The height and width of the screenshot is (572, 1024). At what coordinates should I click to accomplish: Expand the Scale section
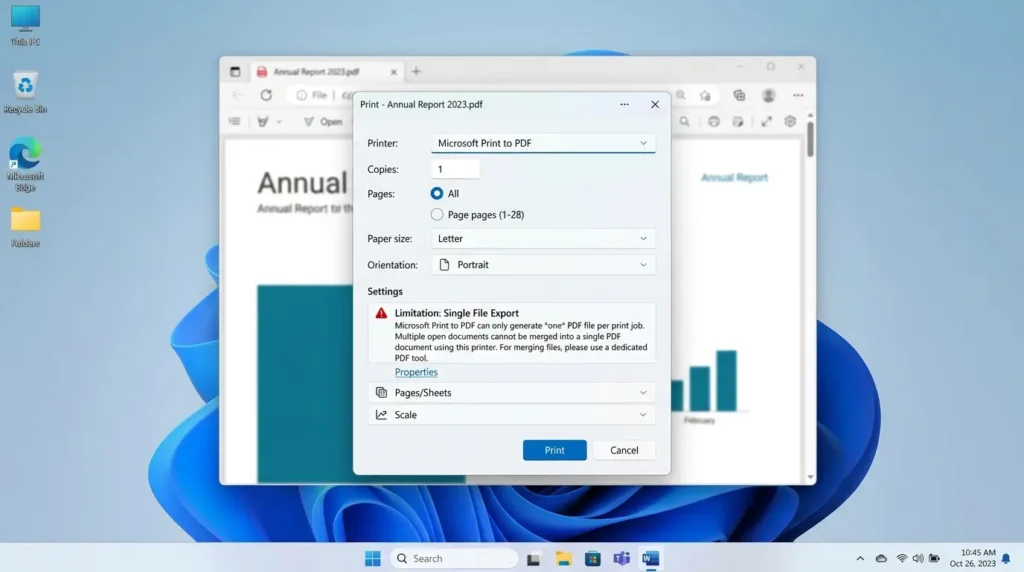pos(511,415)
